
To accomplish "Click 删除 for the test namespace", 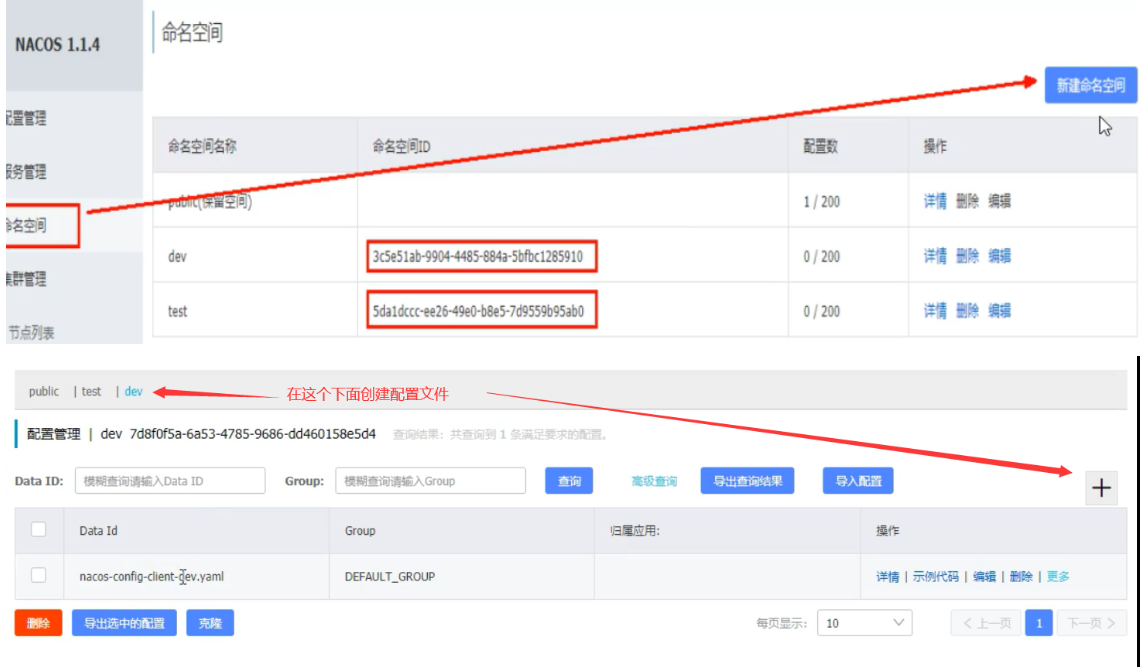I will click(x=967, y=311).
